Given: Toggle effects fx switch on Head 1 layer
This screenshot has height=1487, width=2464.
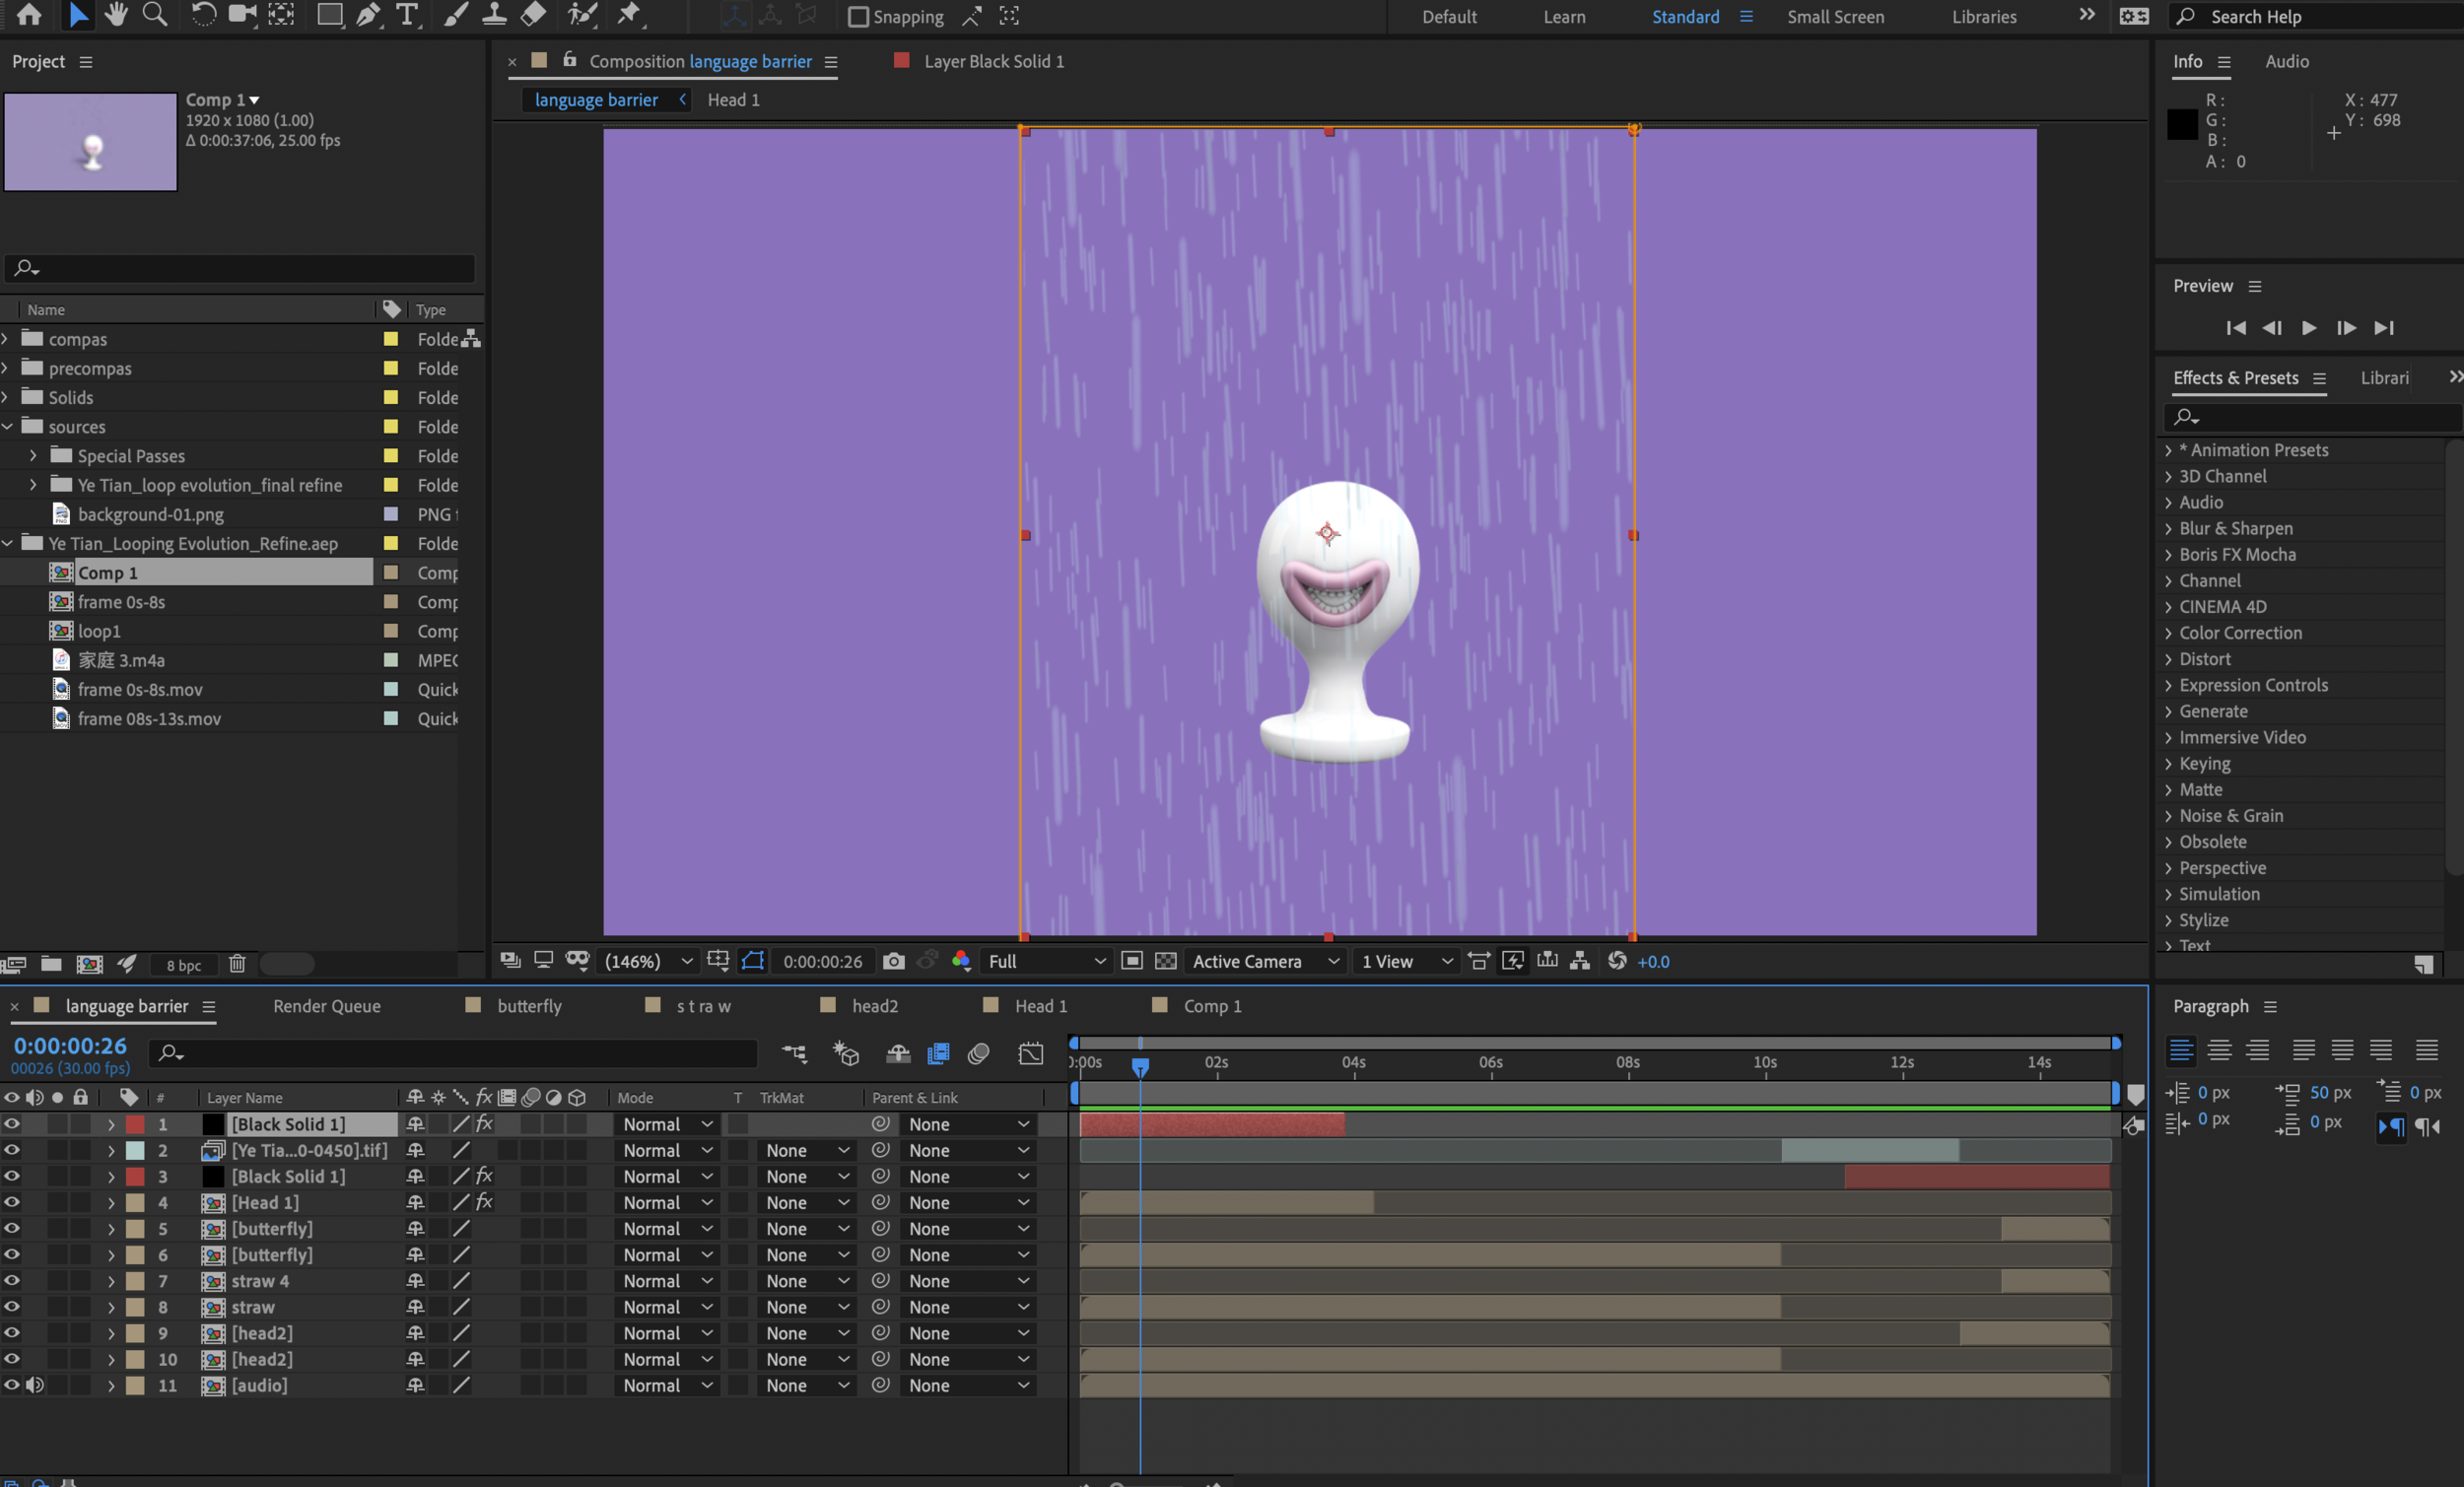Looking at the screenshot, I should pos(484,1202).
